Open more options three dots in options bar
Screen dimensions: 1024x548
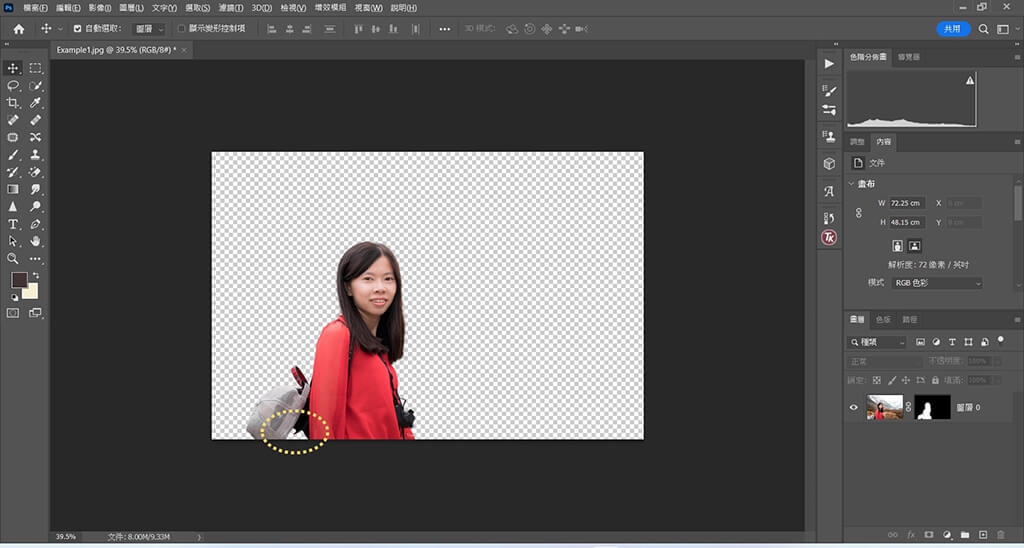point(444,29)
